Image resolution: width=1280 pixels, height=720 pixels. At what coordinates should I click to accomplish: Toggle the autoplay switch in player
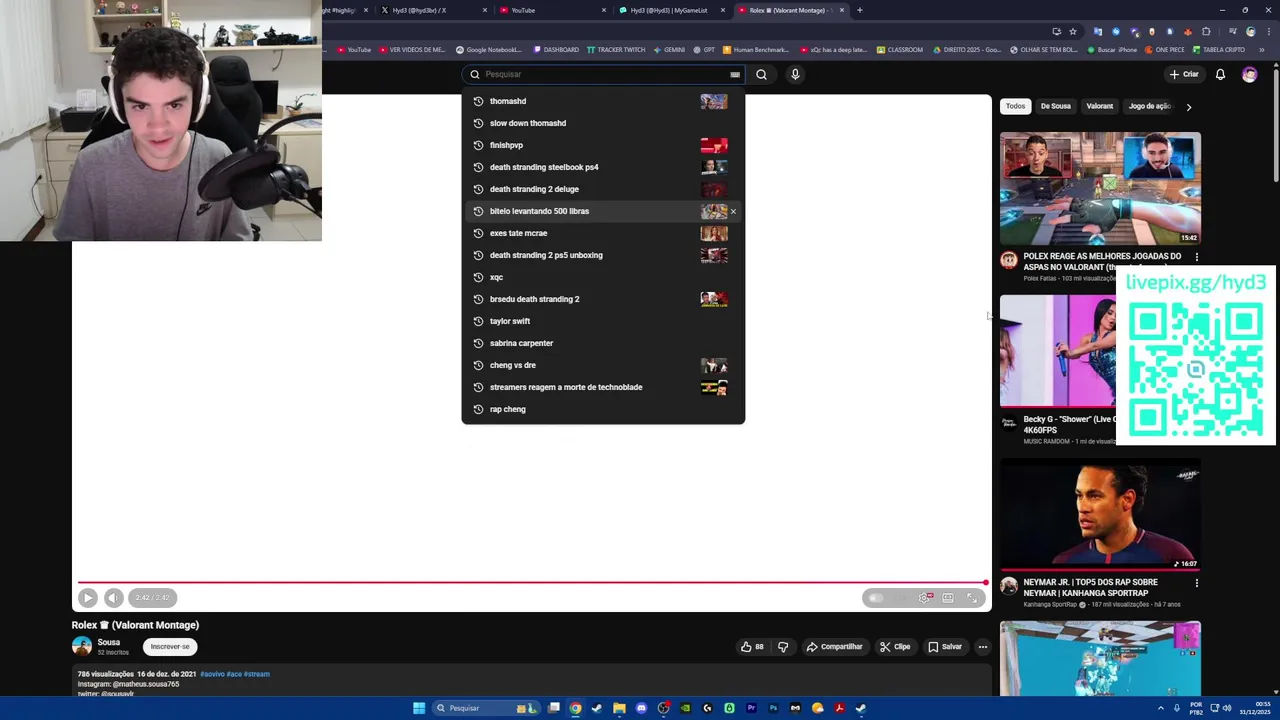[x=876, y=598]
